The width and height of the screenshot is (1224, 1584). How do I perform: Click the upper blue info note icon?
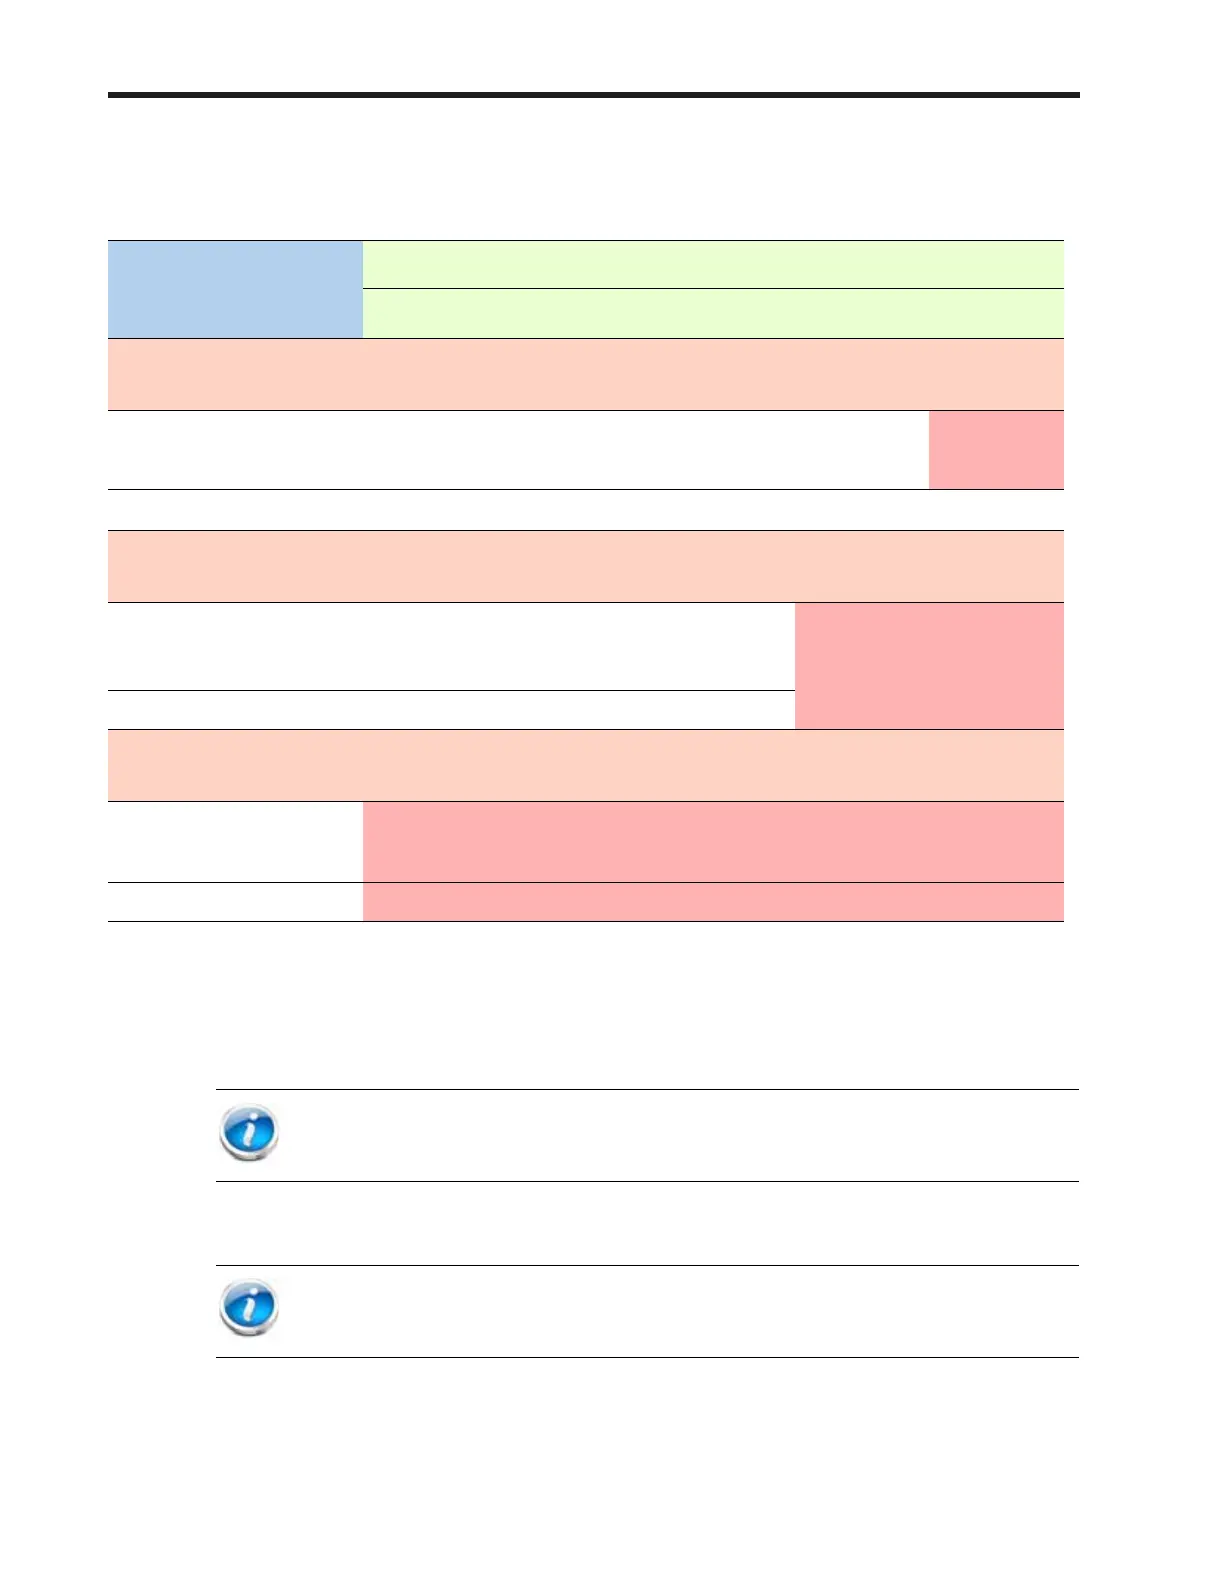tap(248, 1133)
